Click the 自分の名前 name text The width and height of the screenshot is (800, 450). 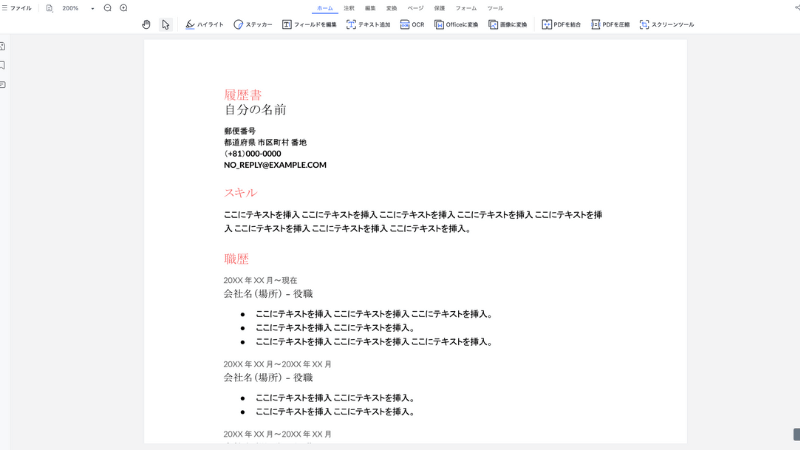(255, 109)
